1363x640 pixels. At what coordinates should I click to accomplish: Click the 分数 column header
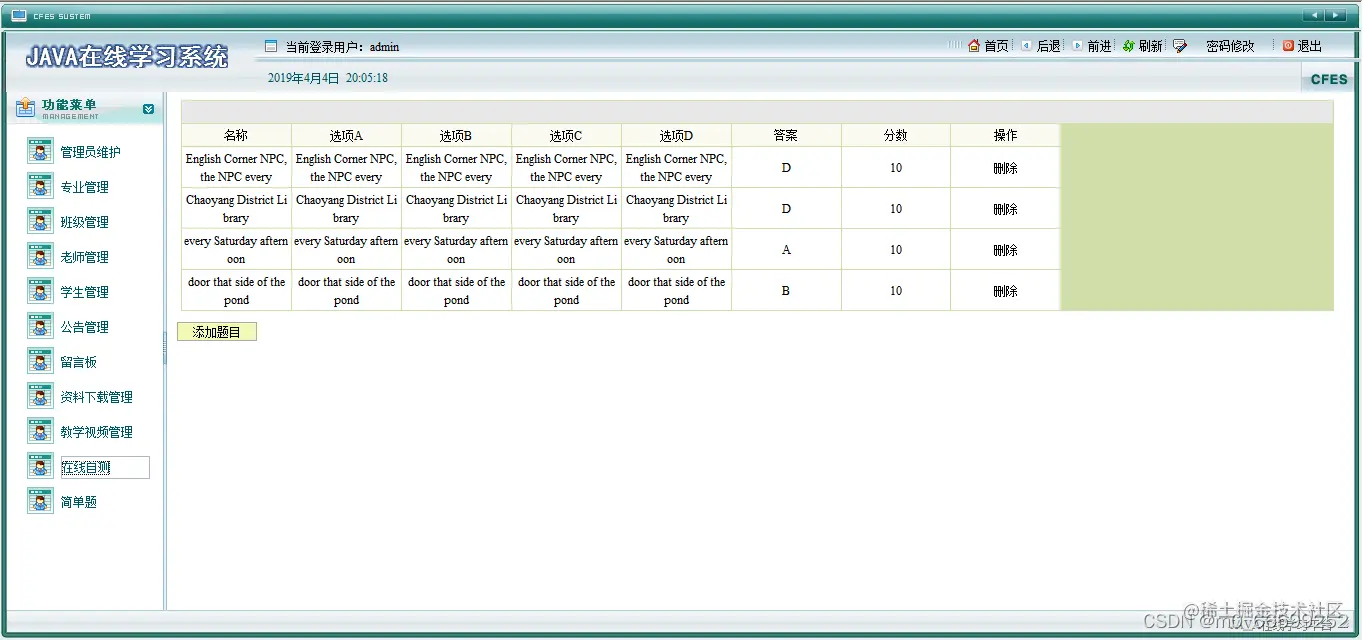click(x=896, y=135)
